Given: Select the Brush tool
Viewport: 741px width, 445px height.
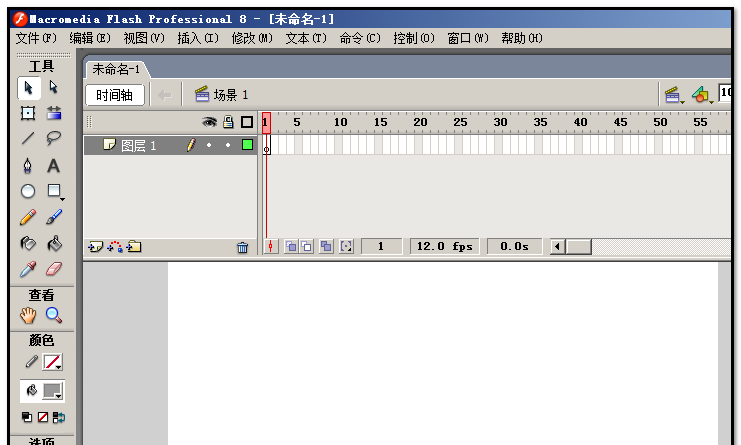Looking at the screenshot, I should [x=53, y=217].
